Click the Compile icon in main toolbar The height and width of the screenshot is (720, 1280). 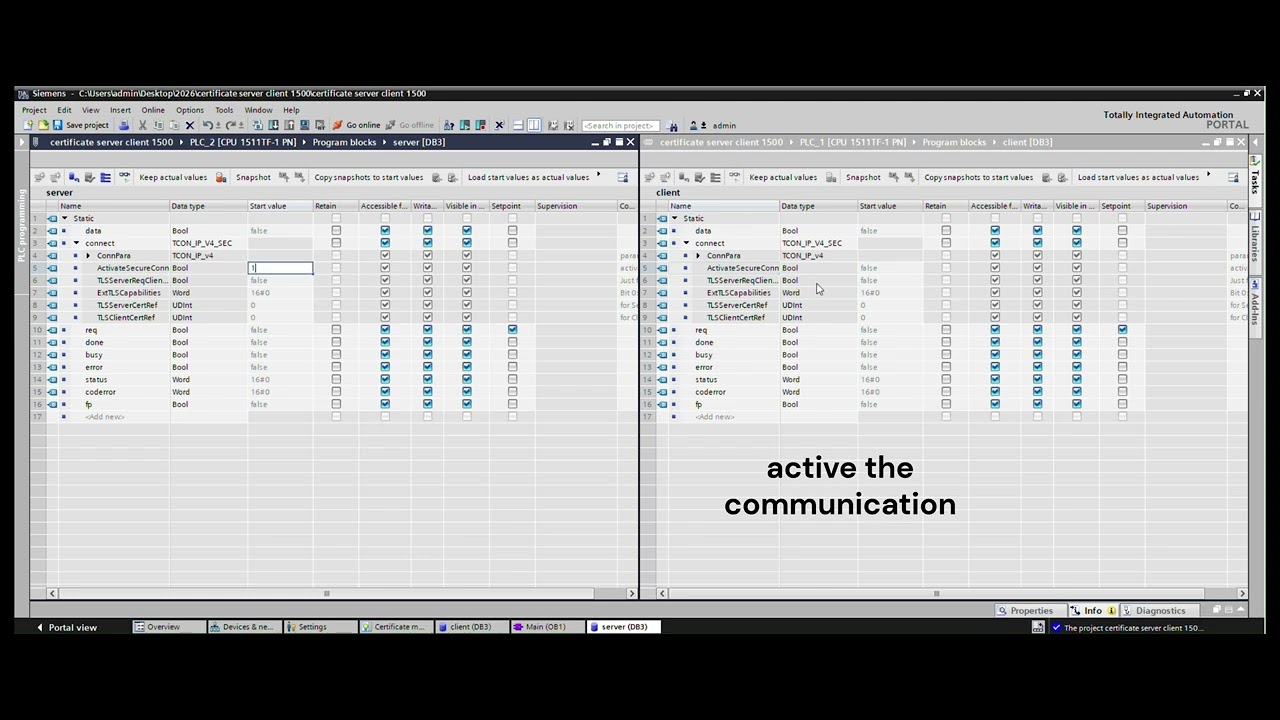(257, 125)
